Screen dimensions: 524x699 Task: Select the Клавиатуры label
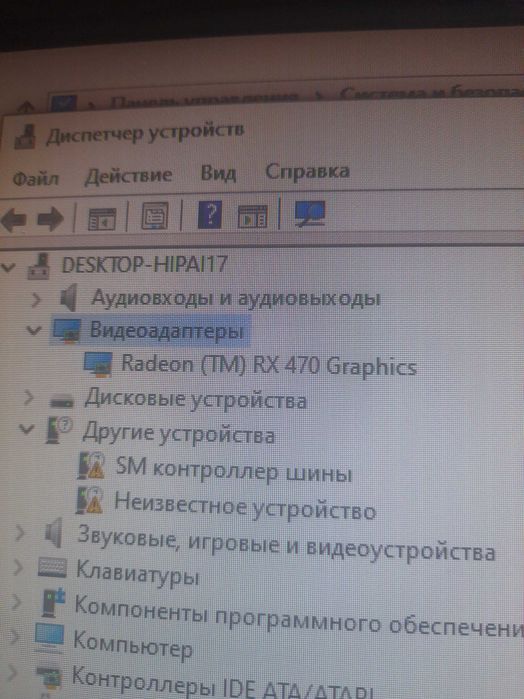pos(137,572)
